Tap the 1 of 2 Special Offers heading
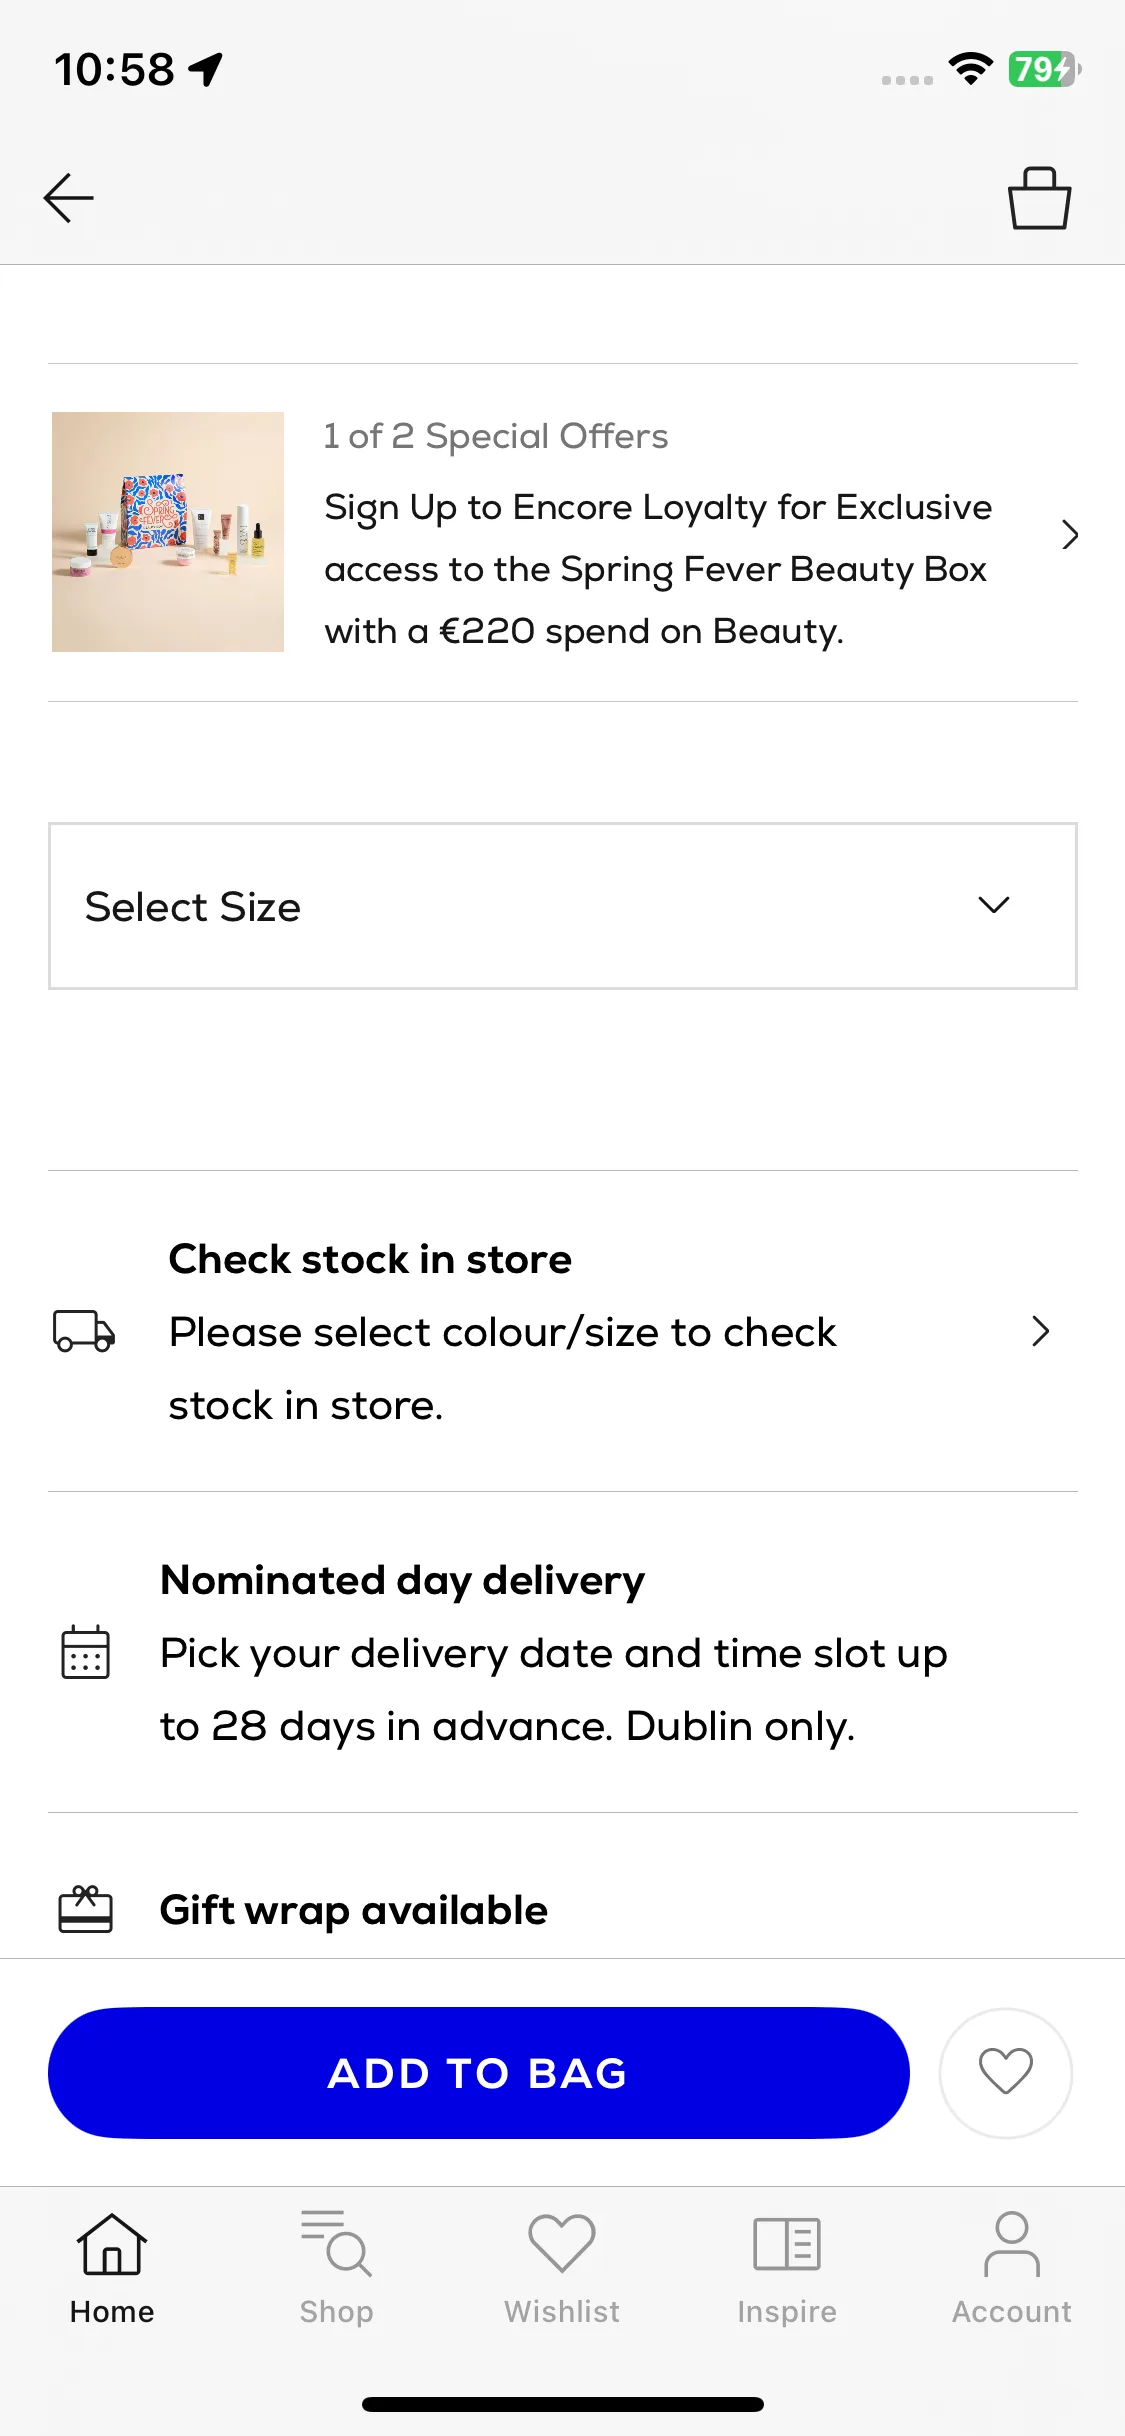1125x2436 pixels. [x=496, y=436]
